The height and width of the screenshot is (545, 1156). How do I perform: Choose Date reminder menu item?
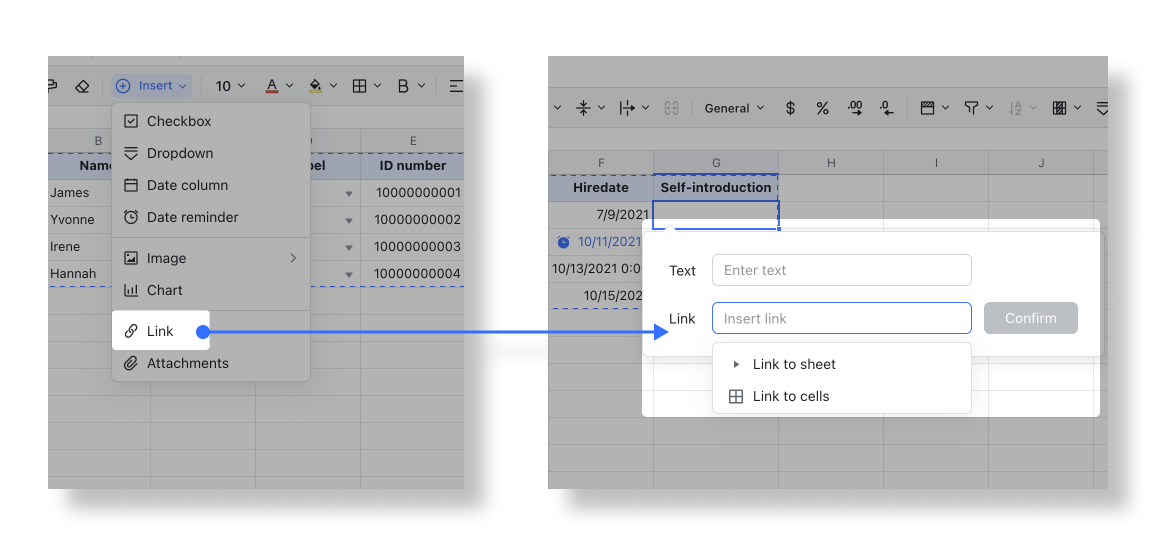[192, 217]
